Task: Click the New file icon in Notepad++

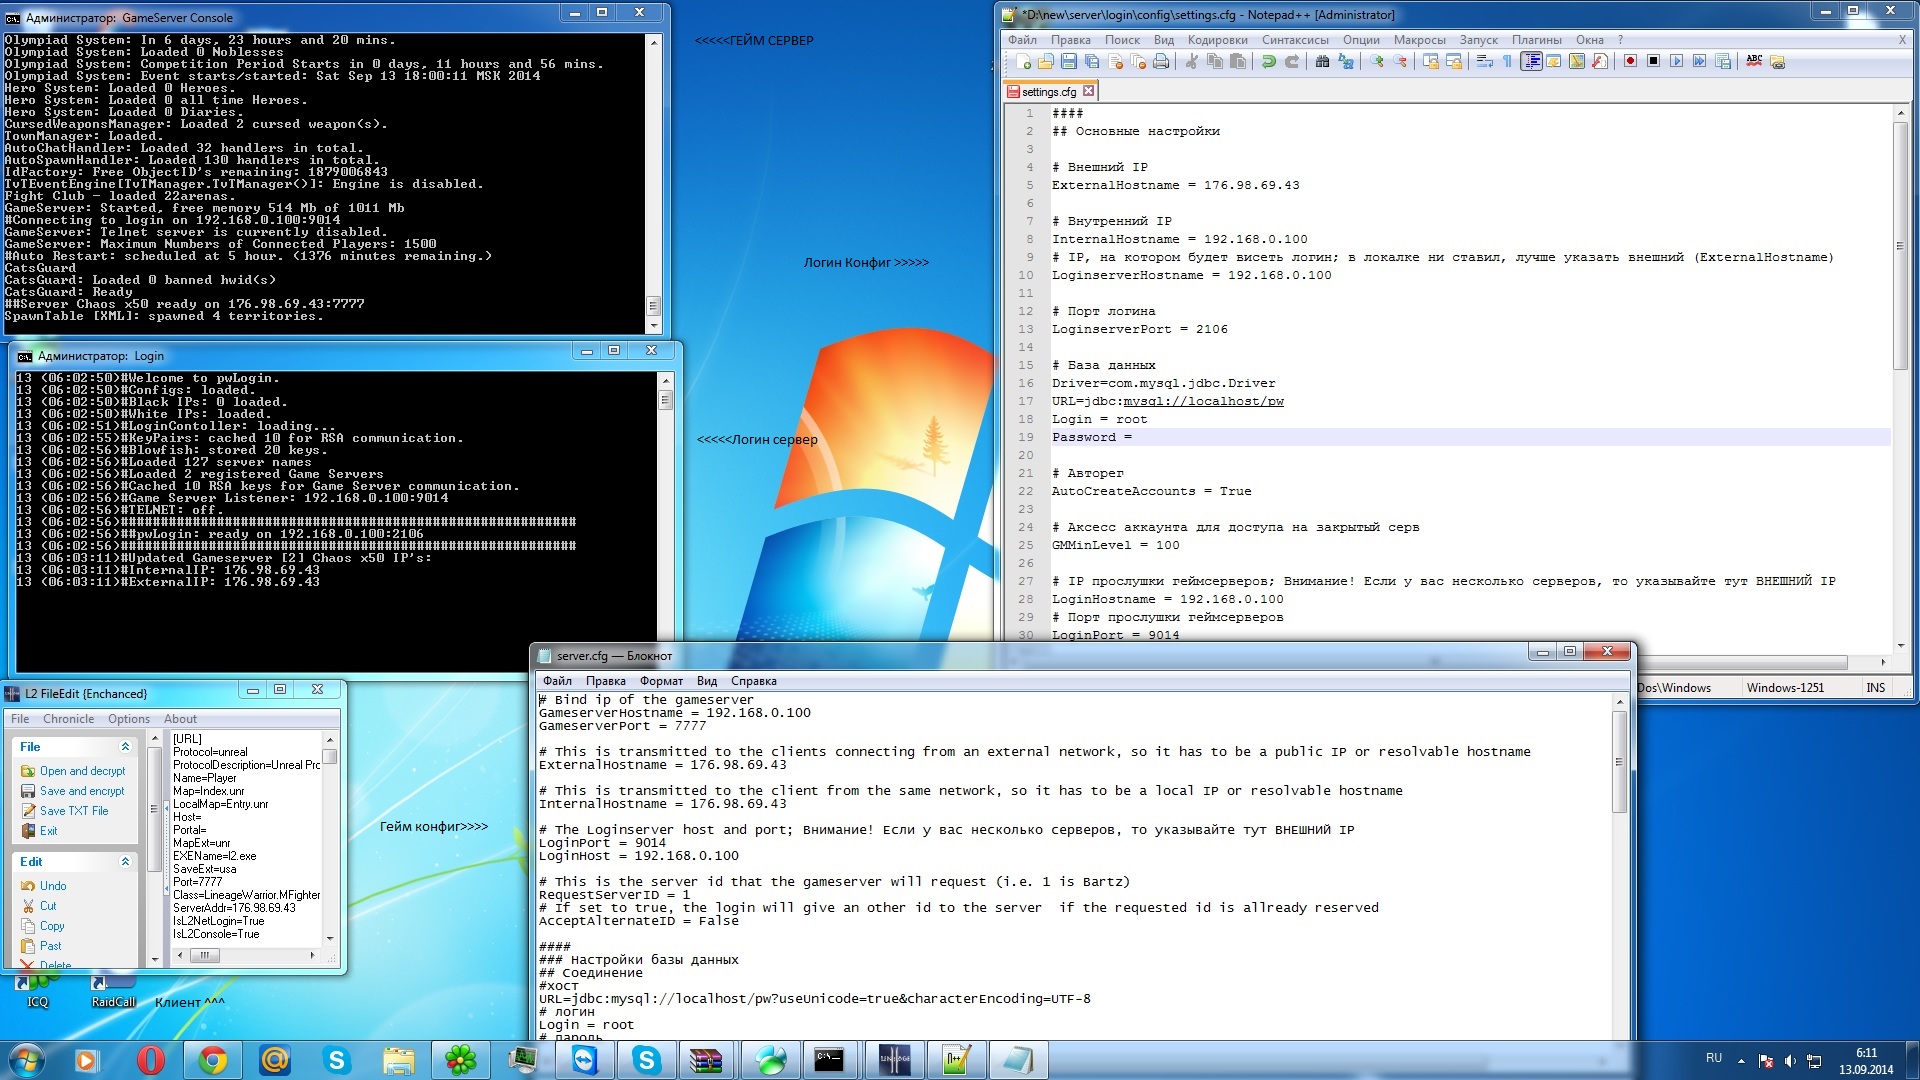Action: tap(1023, 61)
